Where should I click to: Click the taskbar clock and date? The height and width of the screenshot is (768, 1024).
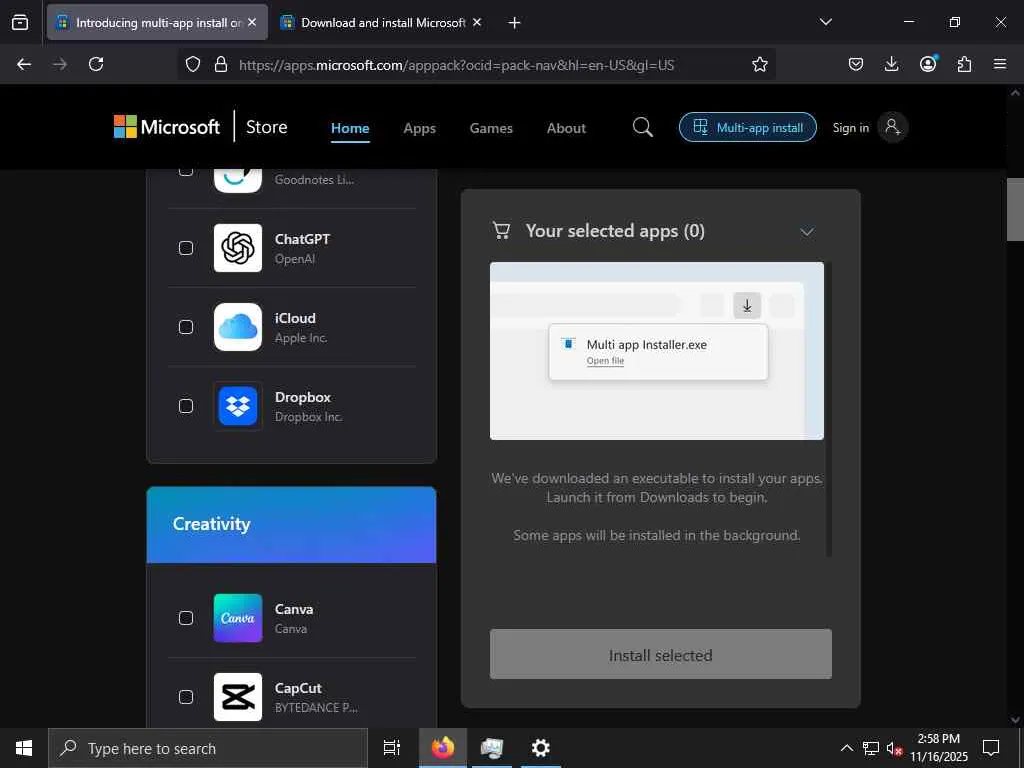click(x=939, y=748)
